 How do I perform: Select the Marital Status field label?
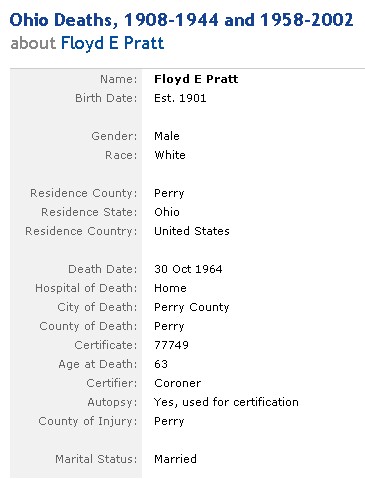96,459
